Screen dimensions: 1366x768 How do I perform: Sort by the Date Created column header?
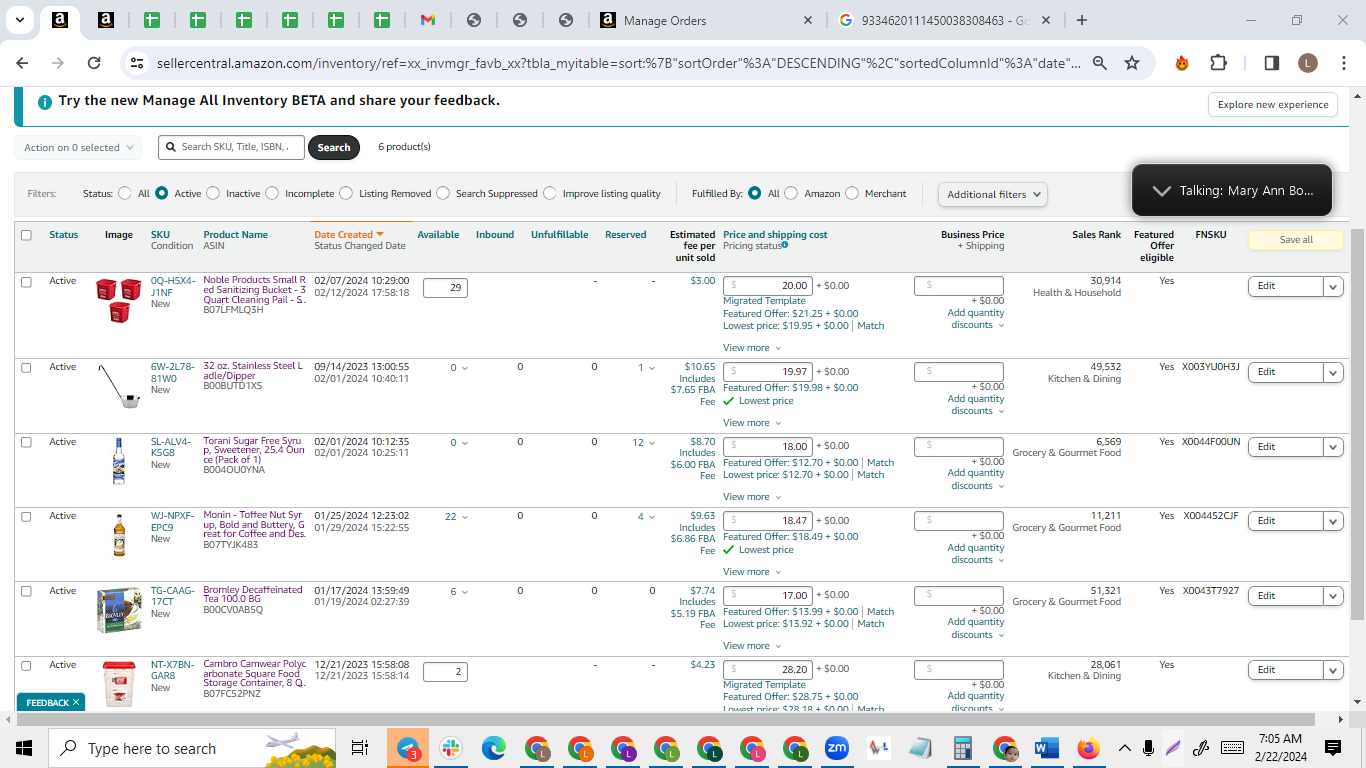coord(349,235)
